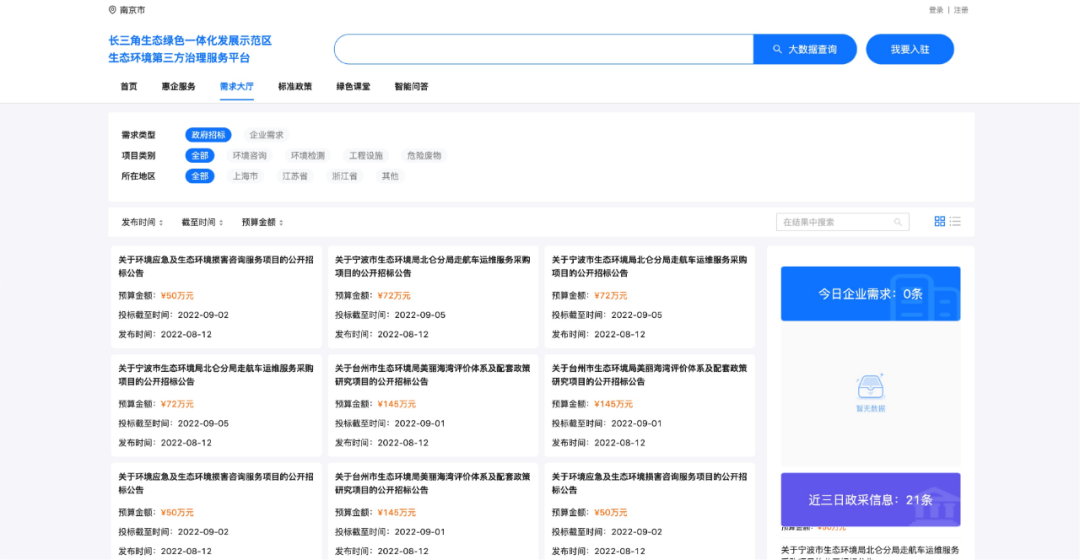Focus the main search input field at the top
The image size is (1080, 560).
point(544,50)
